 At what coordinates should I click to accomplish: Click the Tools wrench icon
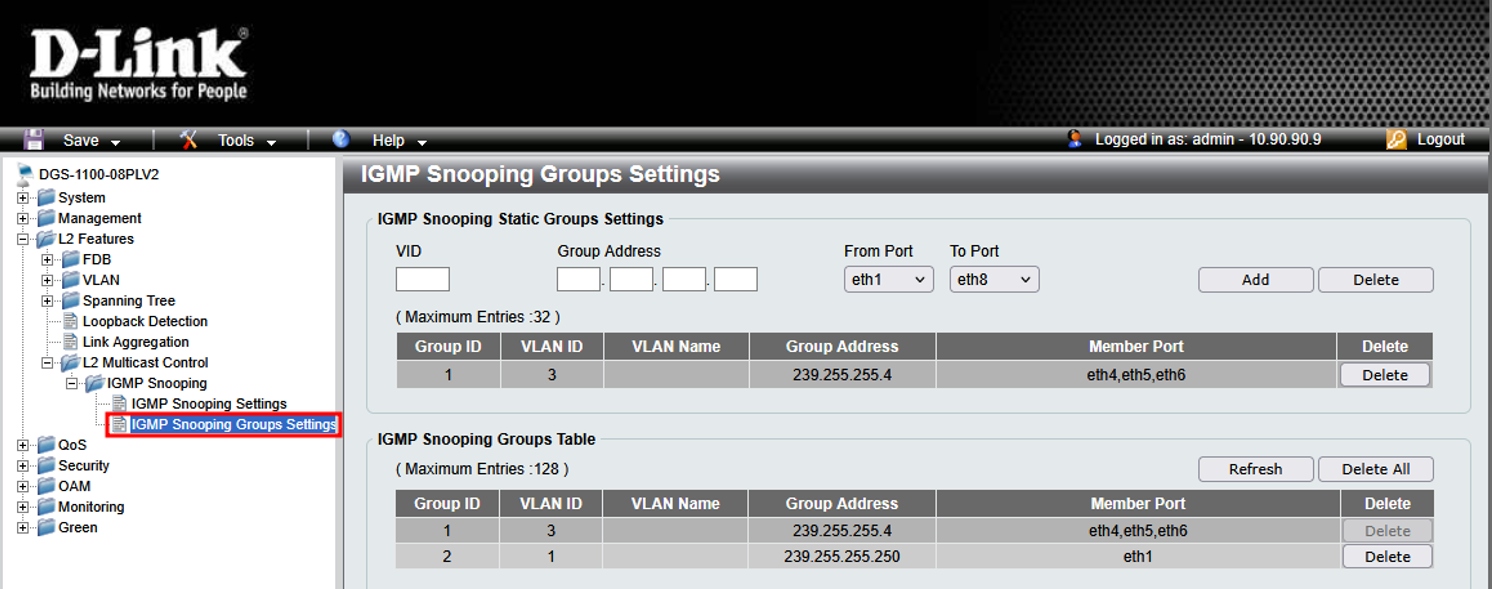tap(189, 140)
